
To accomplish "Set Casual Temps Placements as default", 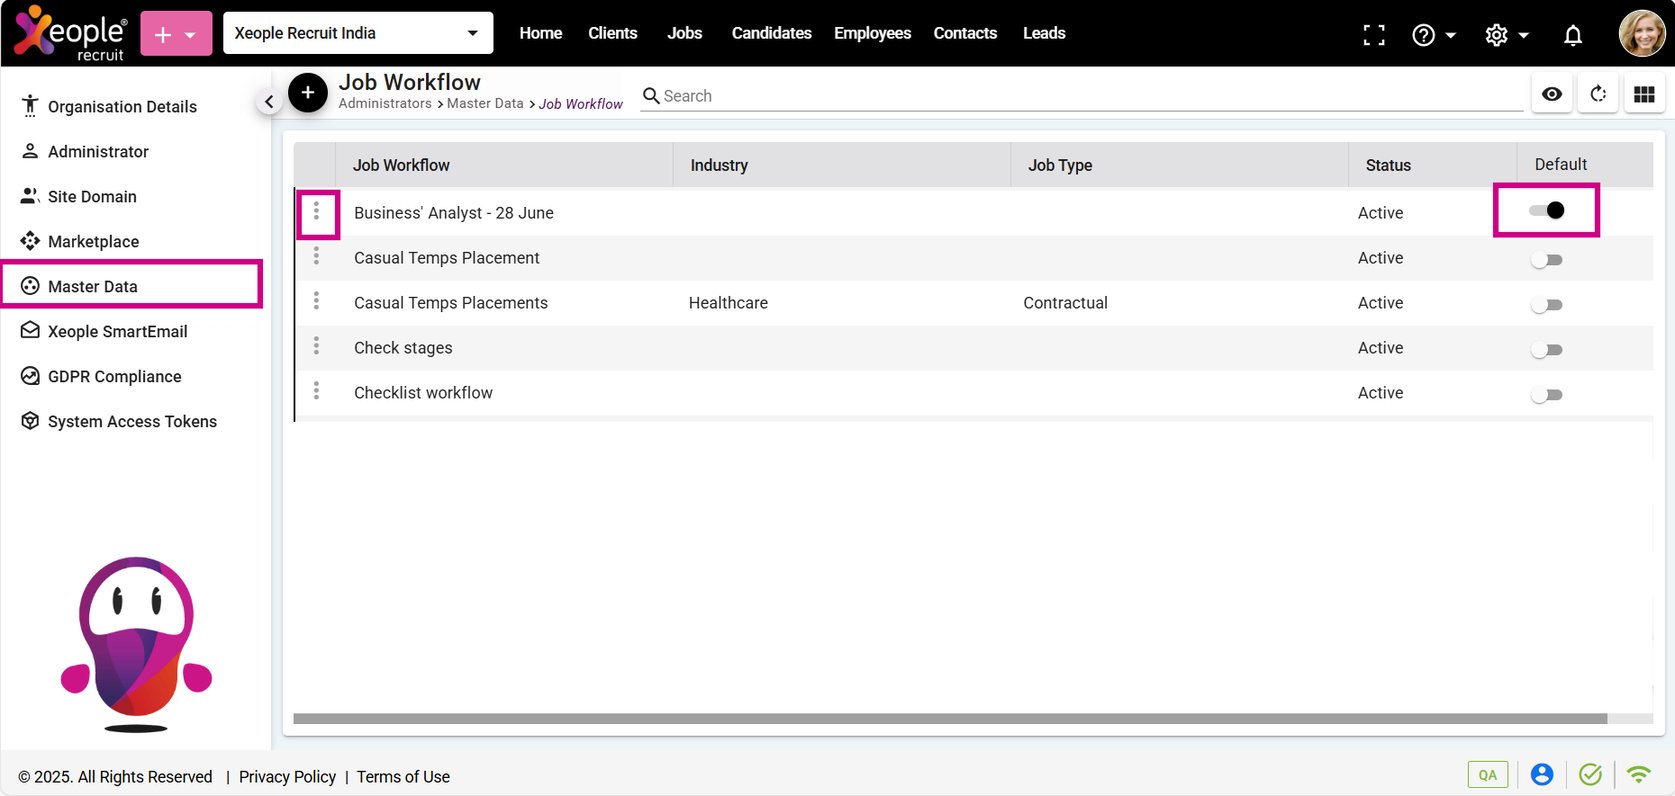I will (1547, 305).
